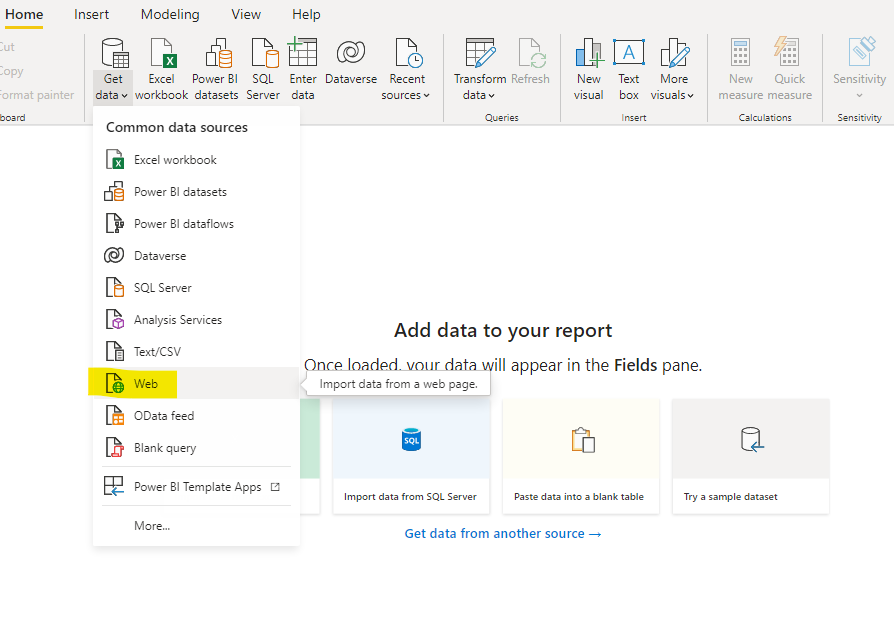Click More... in data sources menu
Viewport: 894px width, 626px height.
pyautogui.click(x=196, y=526)
